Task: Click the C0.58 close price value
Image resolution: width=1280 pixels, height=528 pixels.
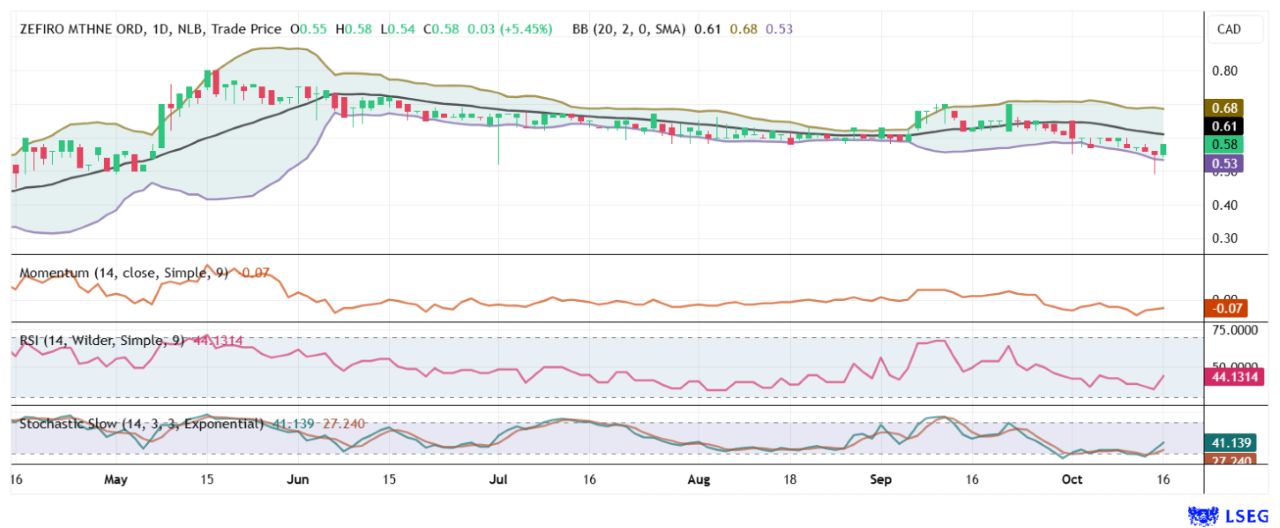Action: pos(440,30)
